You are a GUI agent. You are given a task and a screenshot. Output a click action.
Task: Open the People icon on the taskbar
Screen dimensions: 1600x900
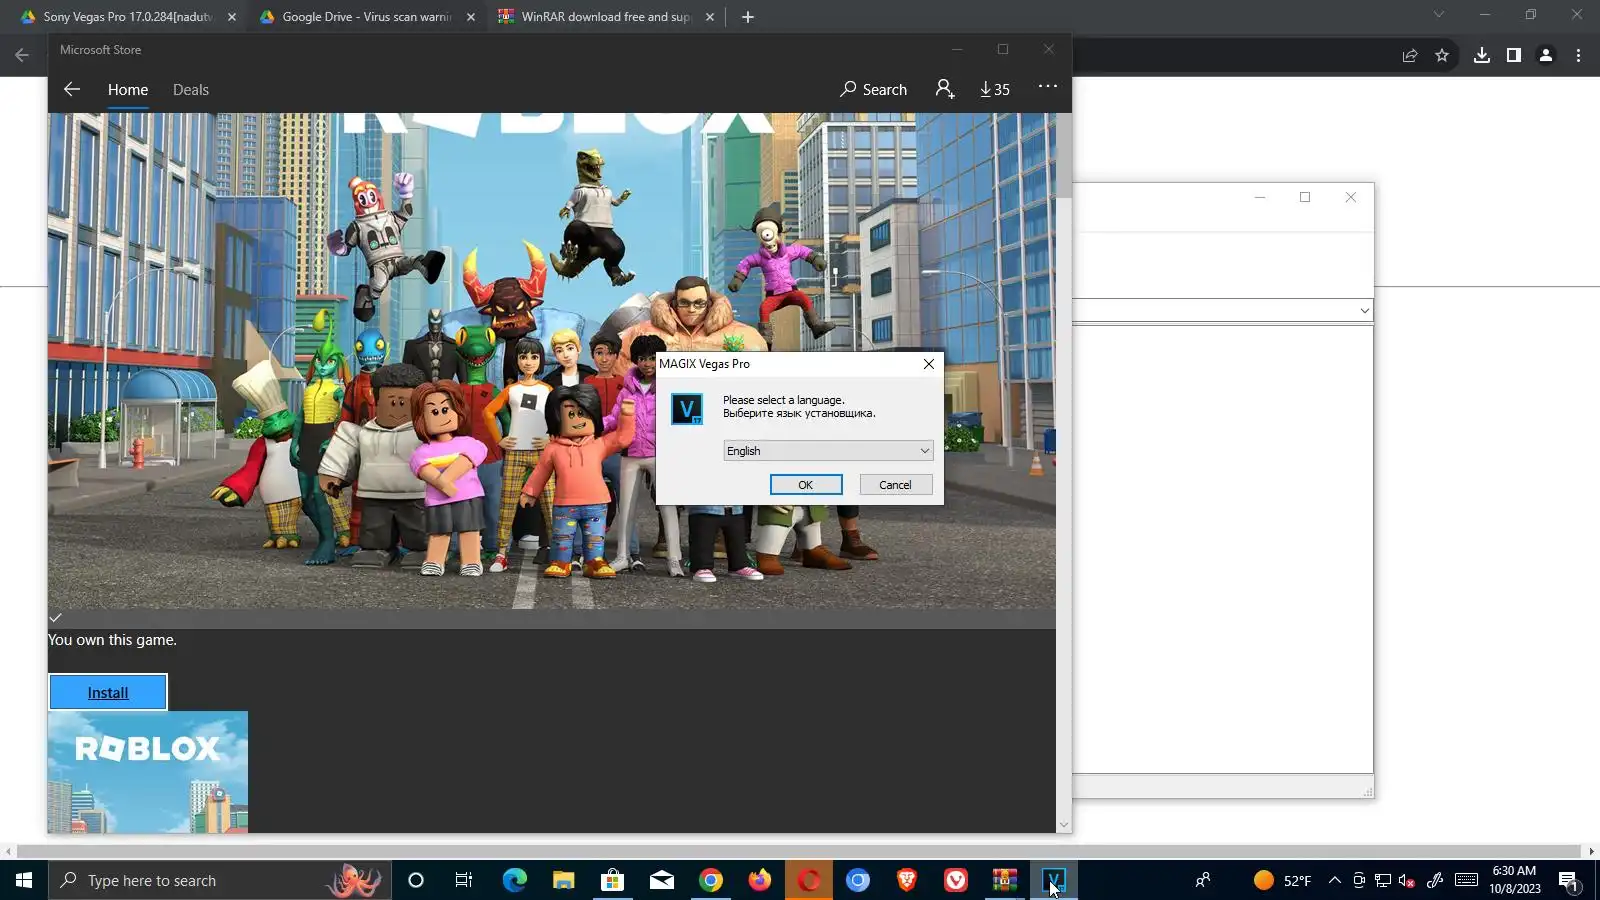1203,880
